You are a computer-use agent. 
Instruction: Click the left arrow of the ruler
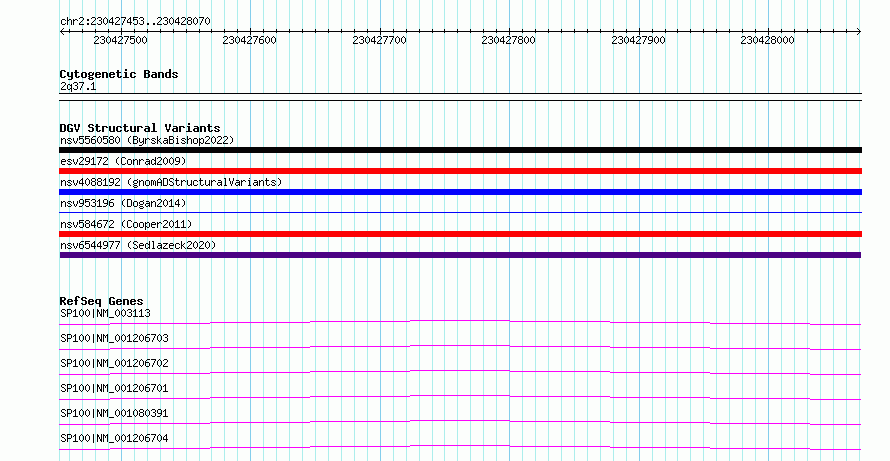(62, 32)
